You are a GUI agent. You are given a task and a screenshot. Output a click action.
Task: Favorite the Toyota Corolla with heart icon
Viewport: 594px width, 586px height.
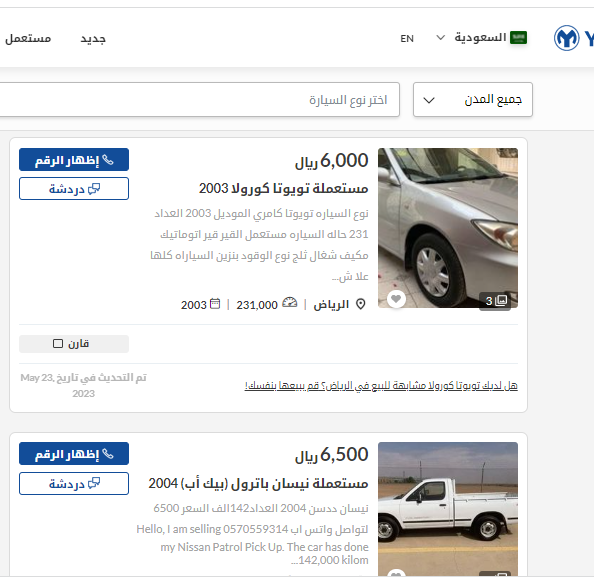point(396,299)
